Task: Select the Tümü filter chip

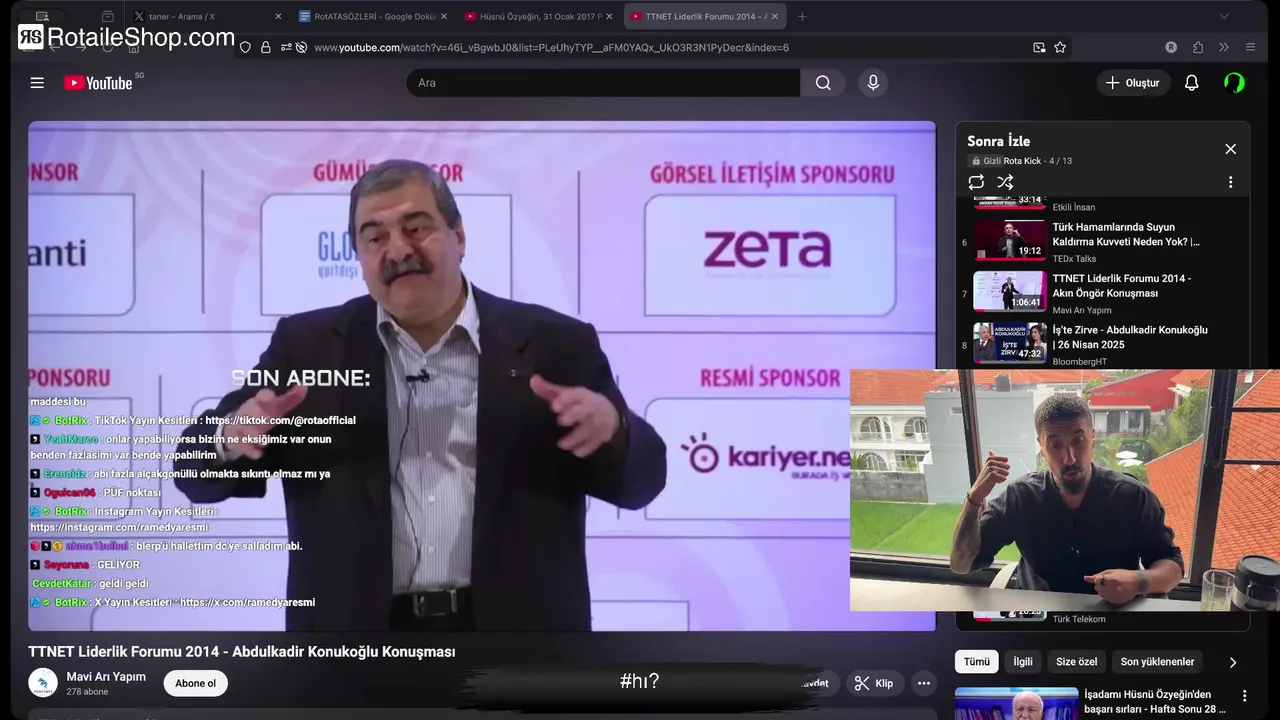Action: pyautogui.click(x=976, y=662)
